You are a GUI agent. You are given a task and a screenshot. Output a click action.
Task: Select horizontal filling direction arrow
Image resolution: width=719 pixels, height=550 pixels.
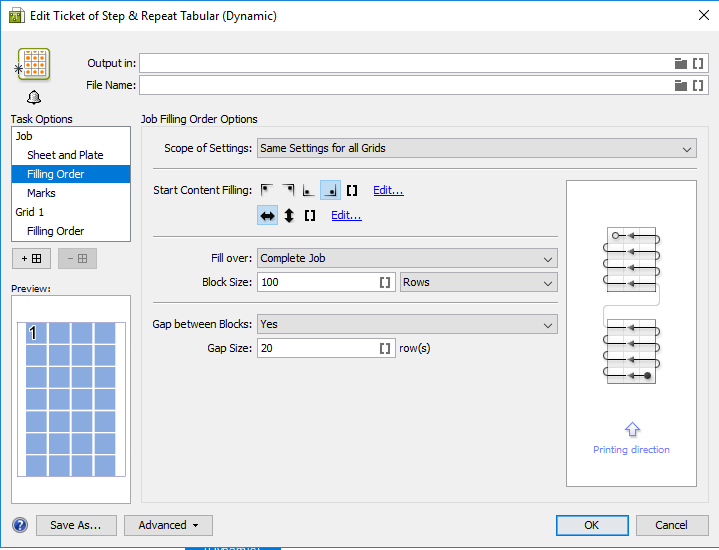(x=267, y=215)
